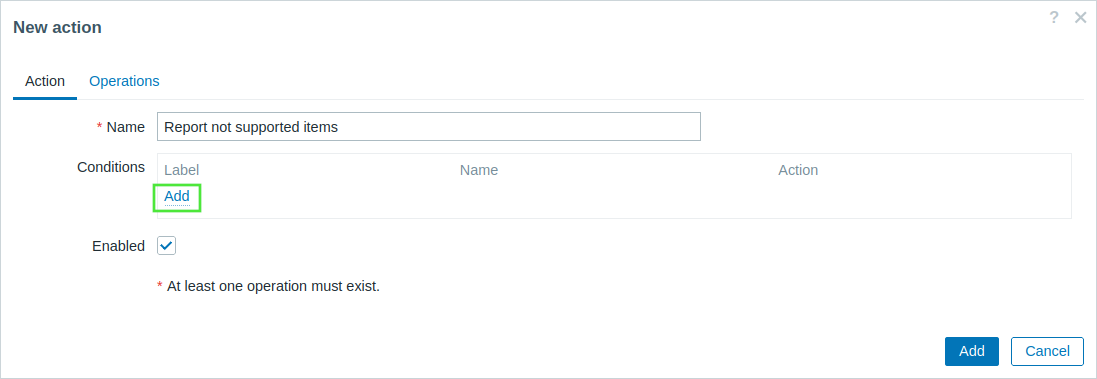
Task: Click the Name field label
Action: click(x=126, y=127)
